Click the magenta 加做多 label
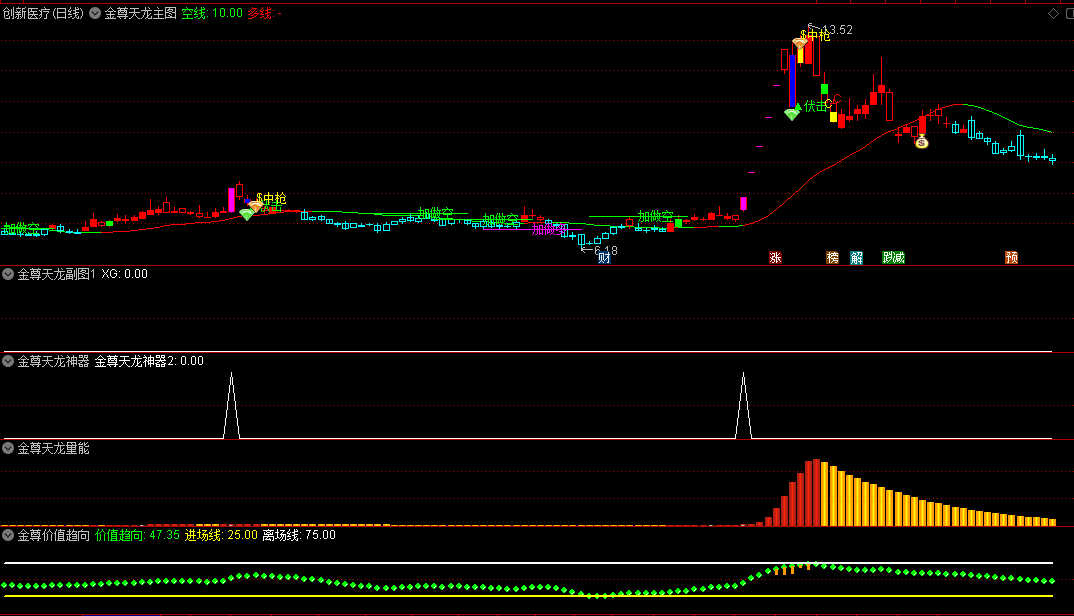 549,230
